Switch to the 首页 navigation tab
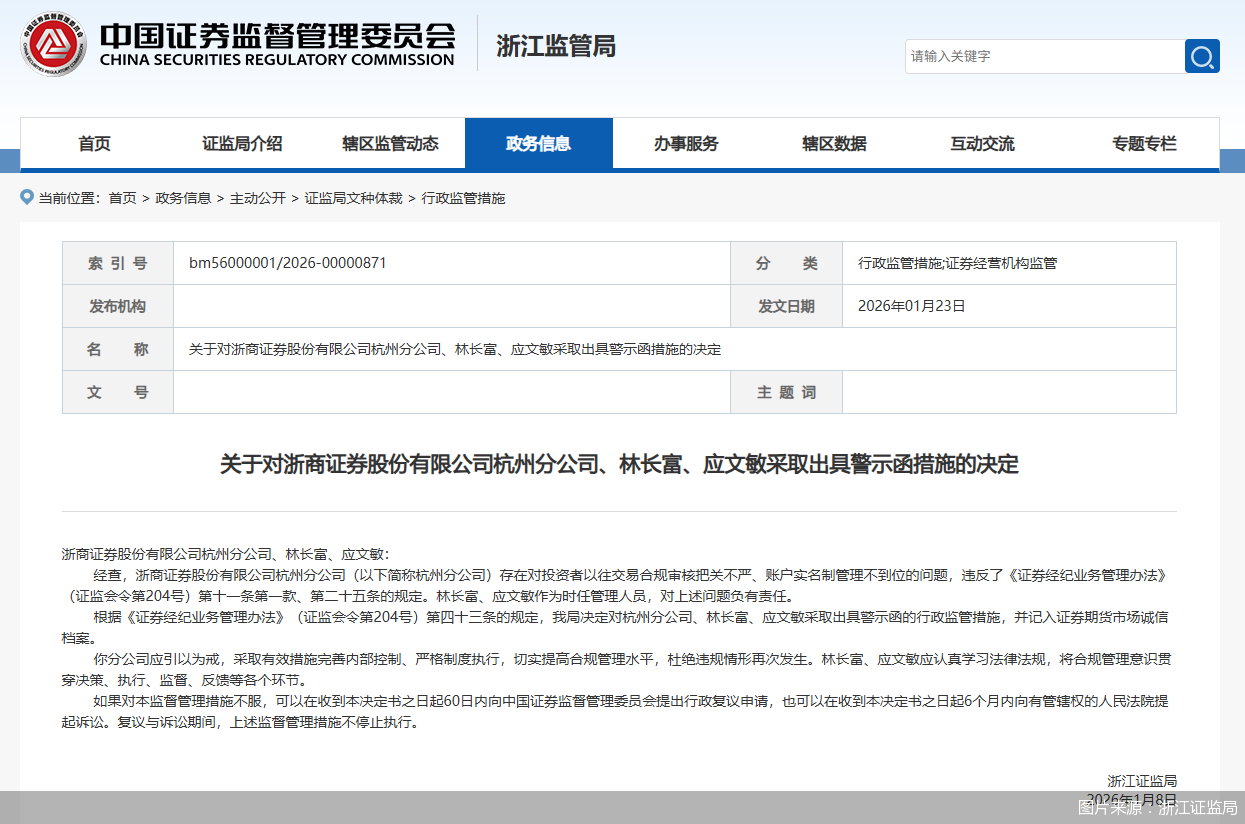The image size is (1245, 824). [94, 143]
